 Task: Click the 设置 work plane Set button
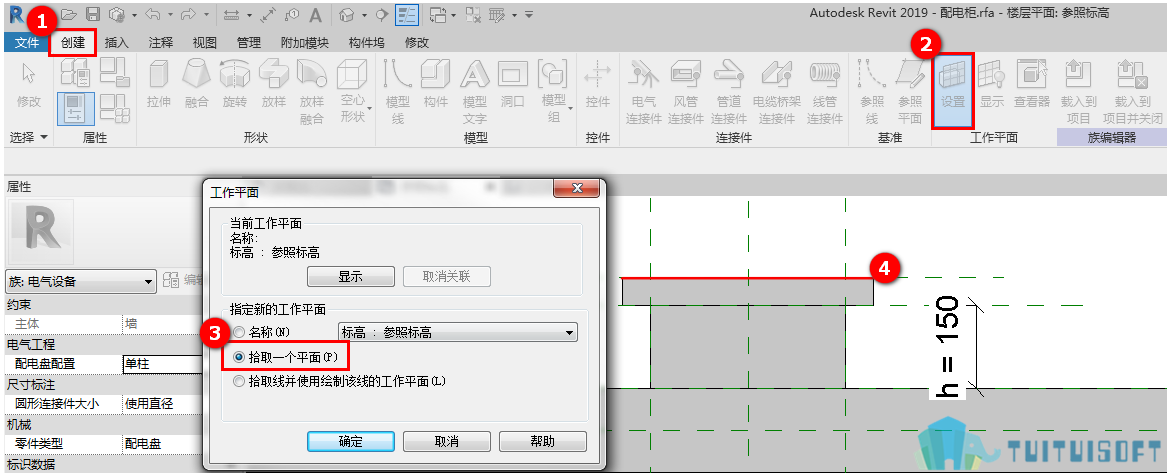[x=953, y=90]
